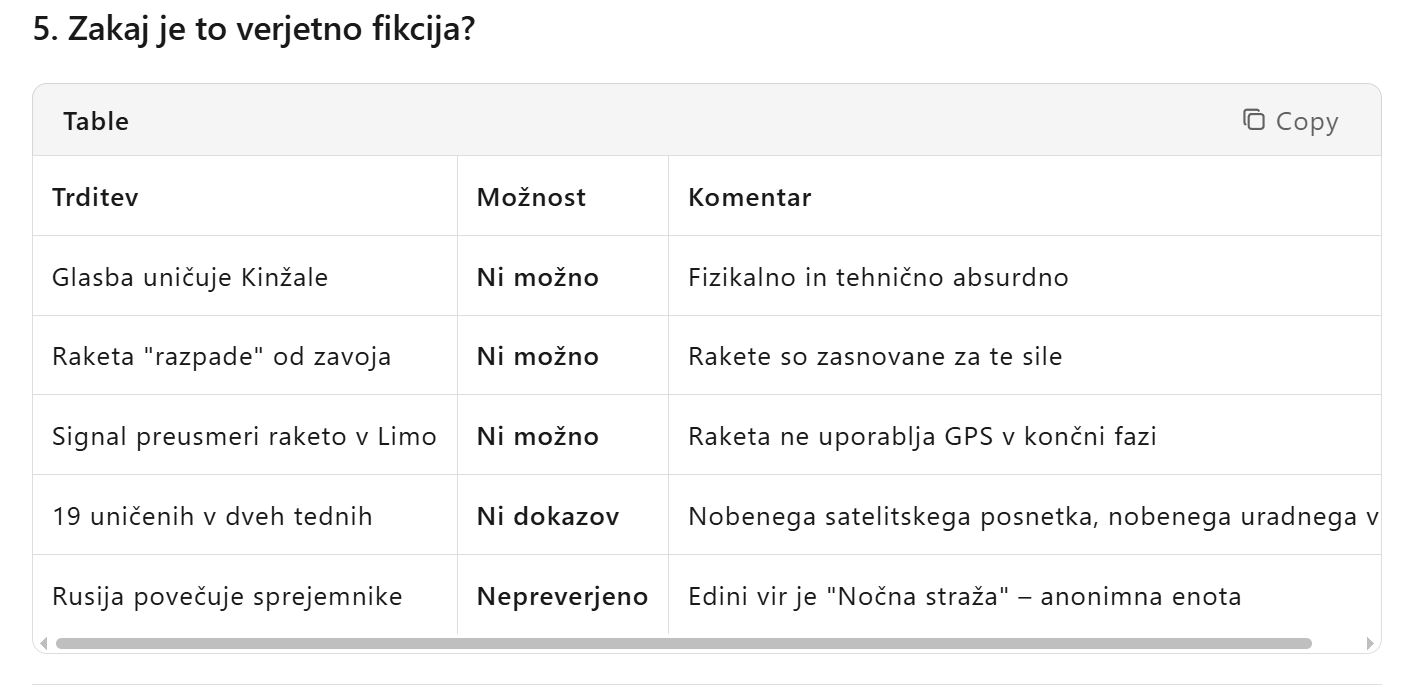The width and height of the screenshot is (1425, 687).
Task: Click the Copy icon above the table
Action: [x=1253, y=120]
